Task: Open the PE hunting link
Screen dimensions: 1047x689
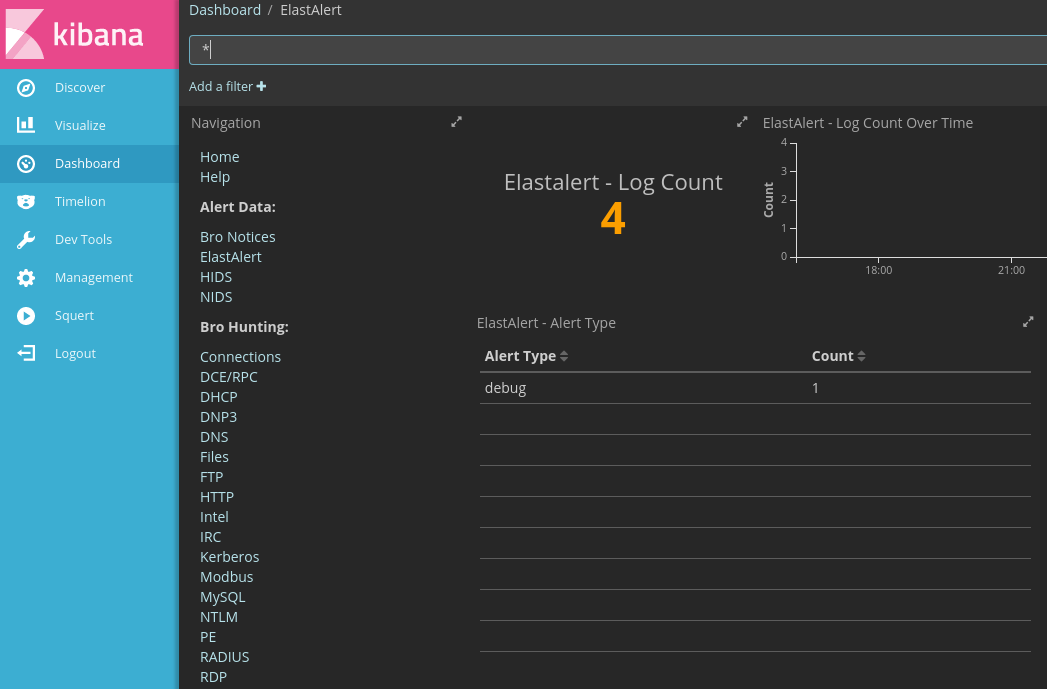Action: click(208, 638)
